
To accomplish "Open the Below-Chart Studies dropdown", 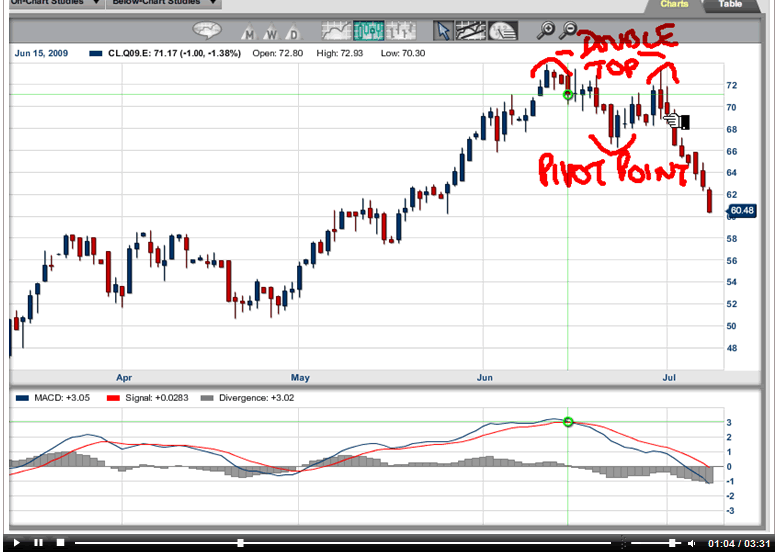I will [164, 2].
